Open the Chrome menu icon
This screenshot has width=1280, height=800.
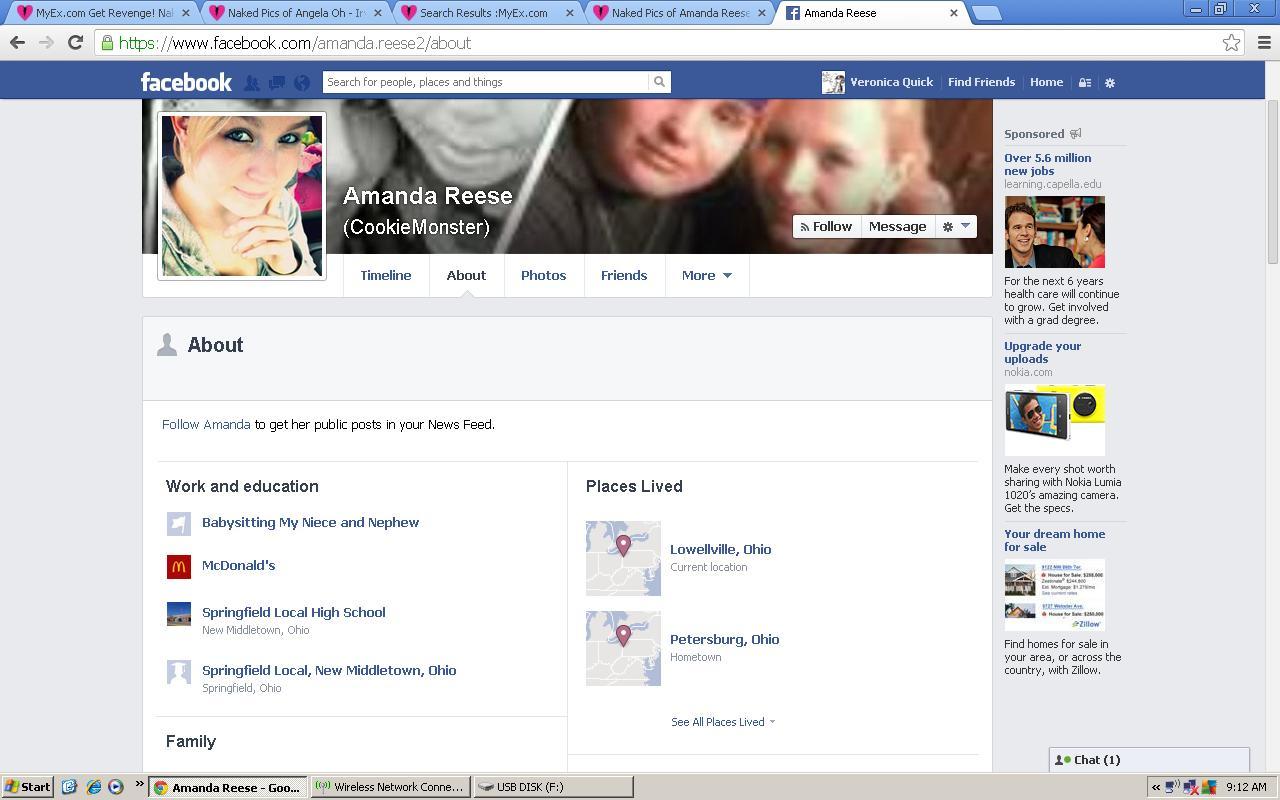click(1264, 43)
